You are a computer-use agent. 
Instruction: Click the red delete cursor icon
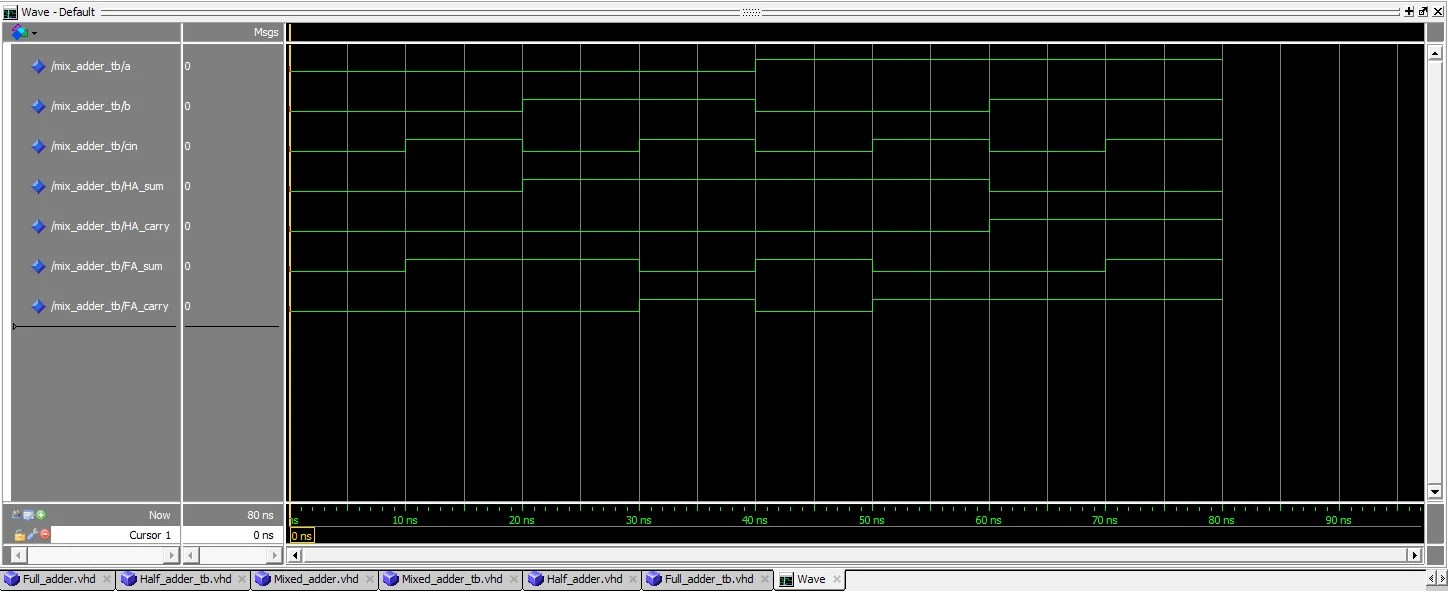pos(44,535)
